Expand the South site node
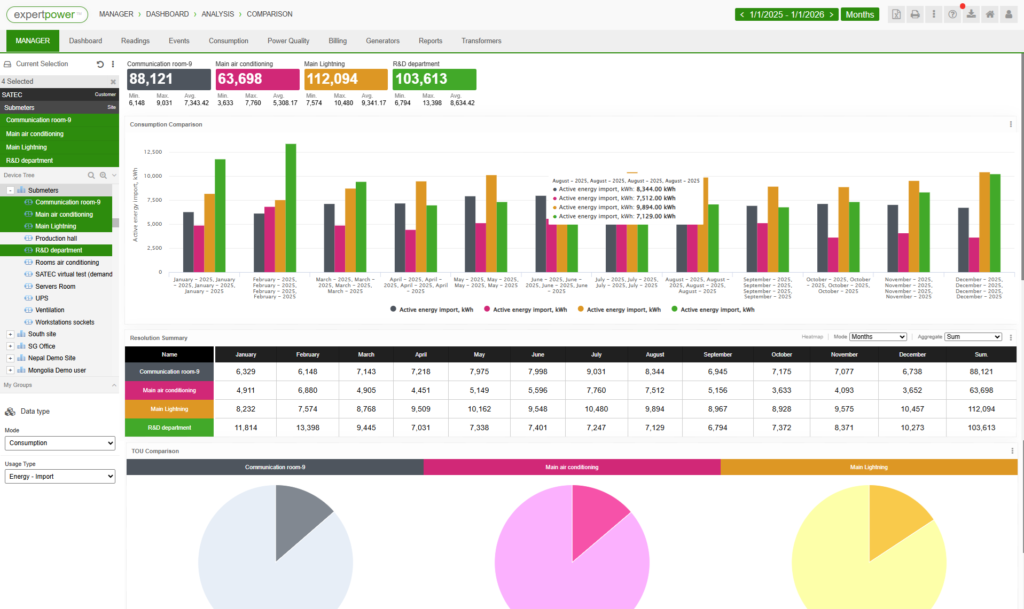The image size is (1024, 609). (10, 334)
